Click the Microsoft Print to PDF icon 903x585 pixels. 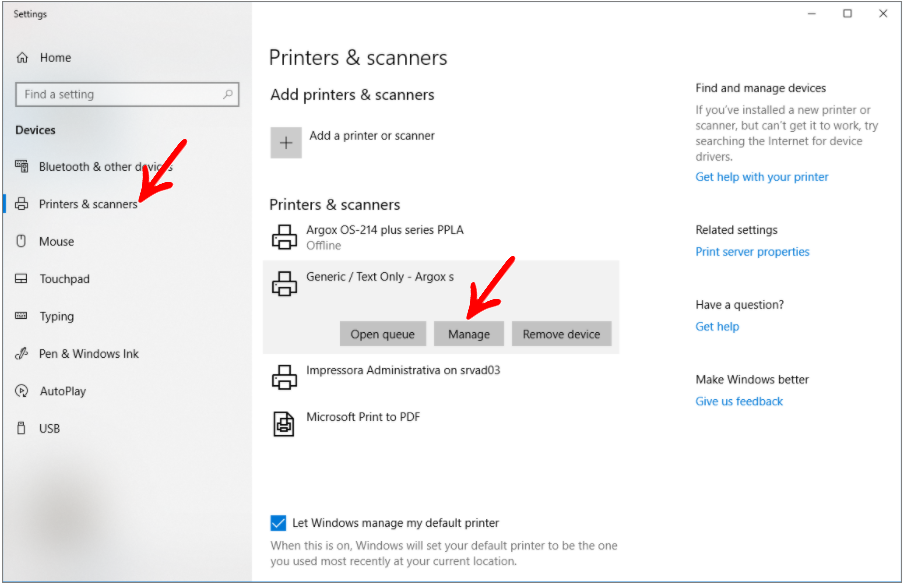point(283,424)
